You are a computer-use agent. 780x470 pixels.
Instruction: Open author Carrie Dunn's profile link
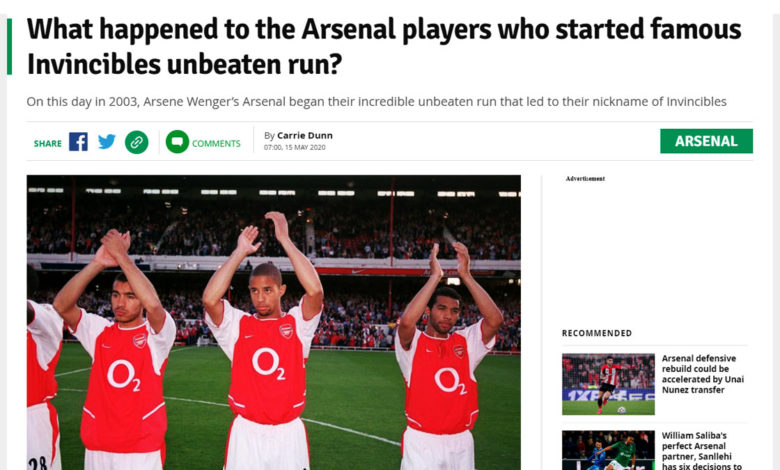[x=305, y=135]
